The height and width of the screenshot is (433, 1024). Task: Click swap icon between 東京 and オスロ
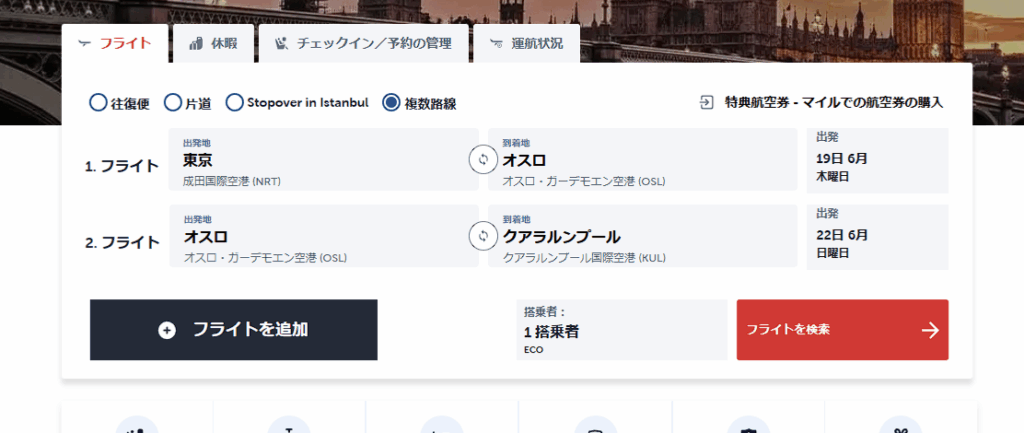(x=483, y=160)
